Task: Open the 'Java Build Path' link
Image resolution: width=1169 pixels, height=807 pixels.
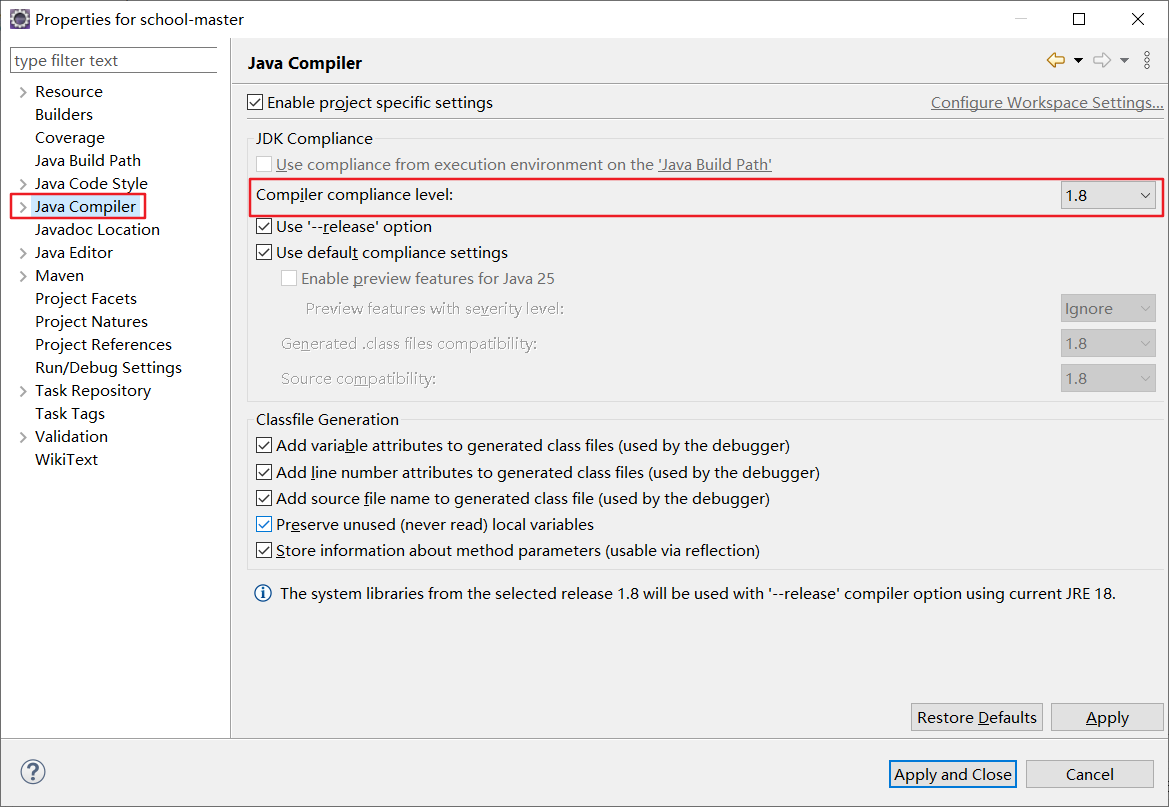Action: (x=714, y=165)
